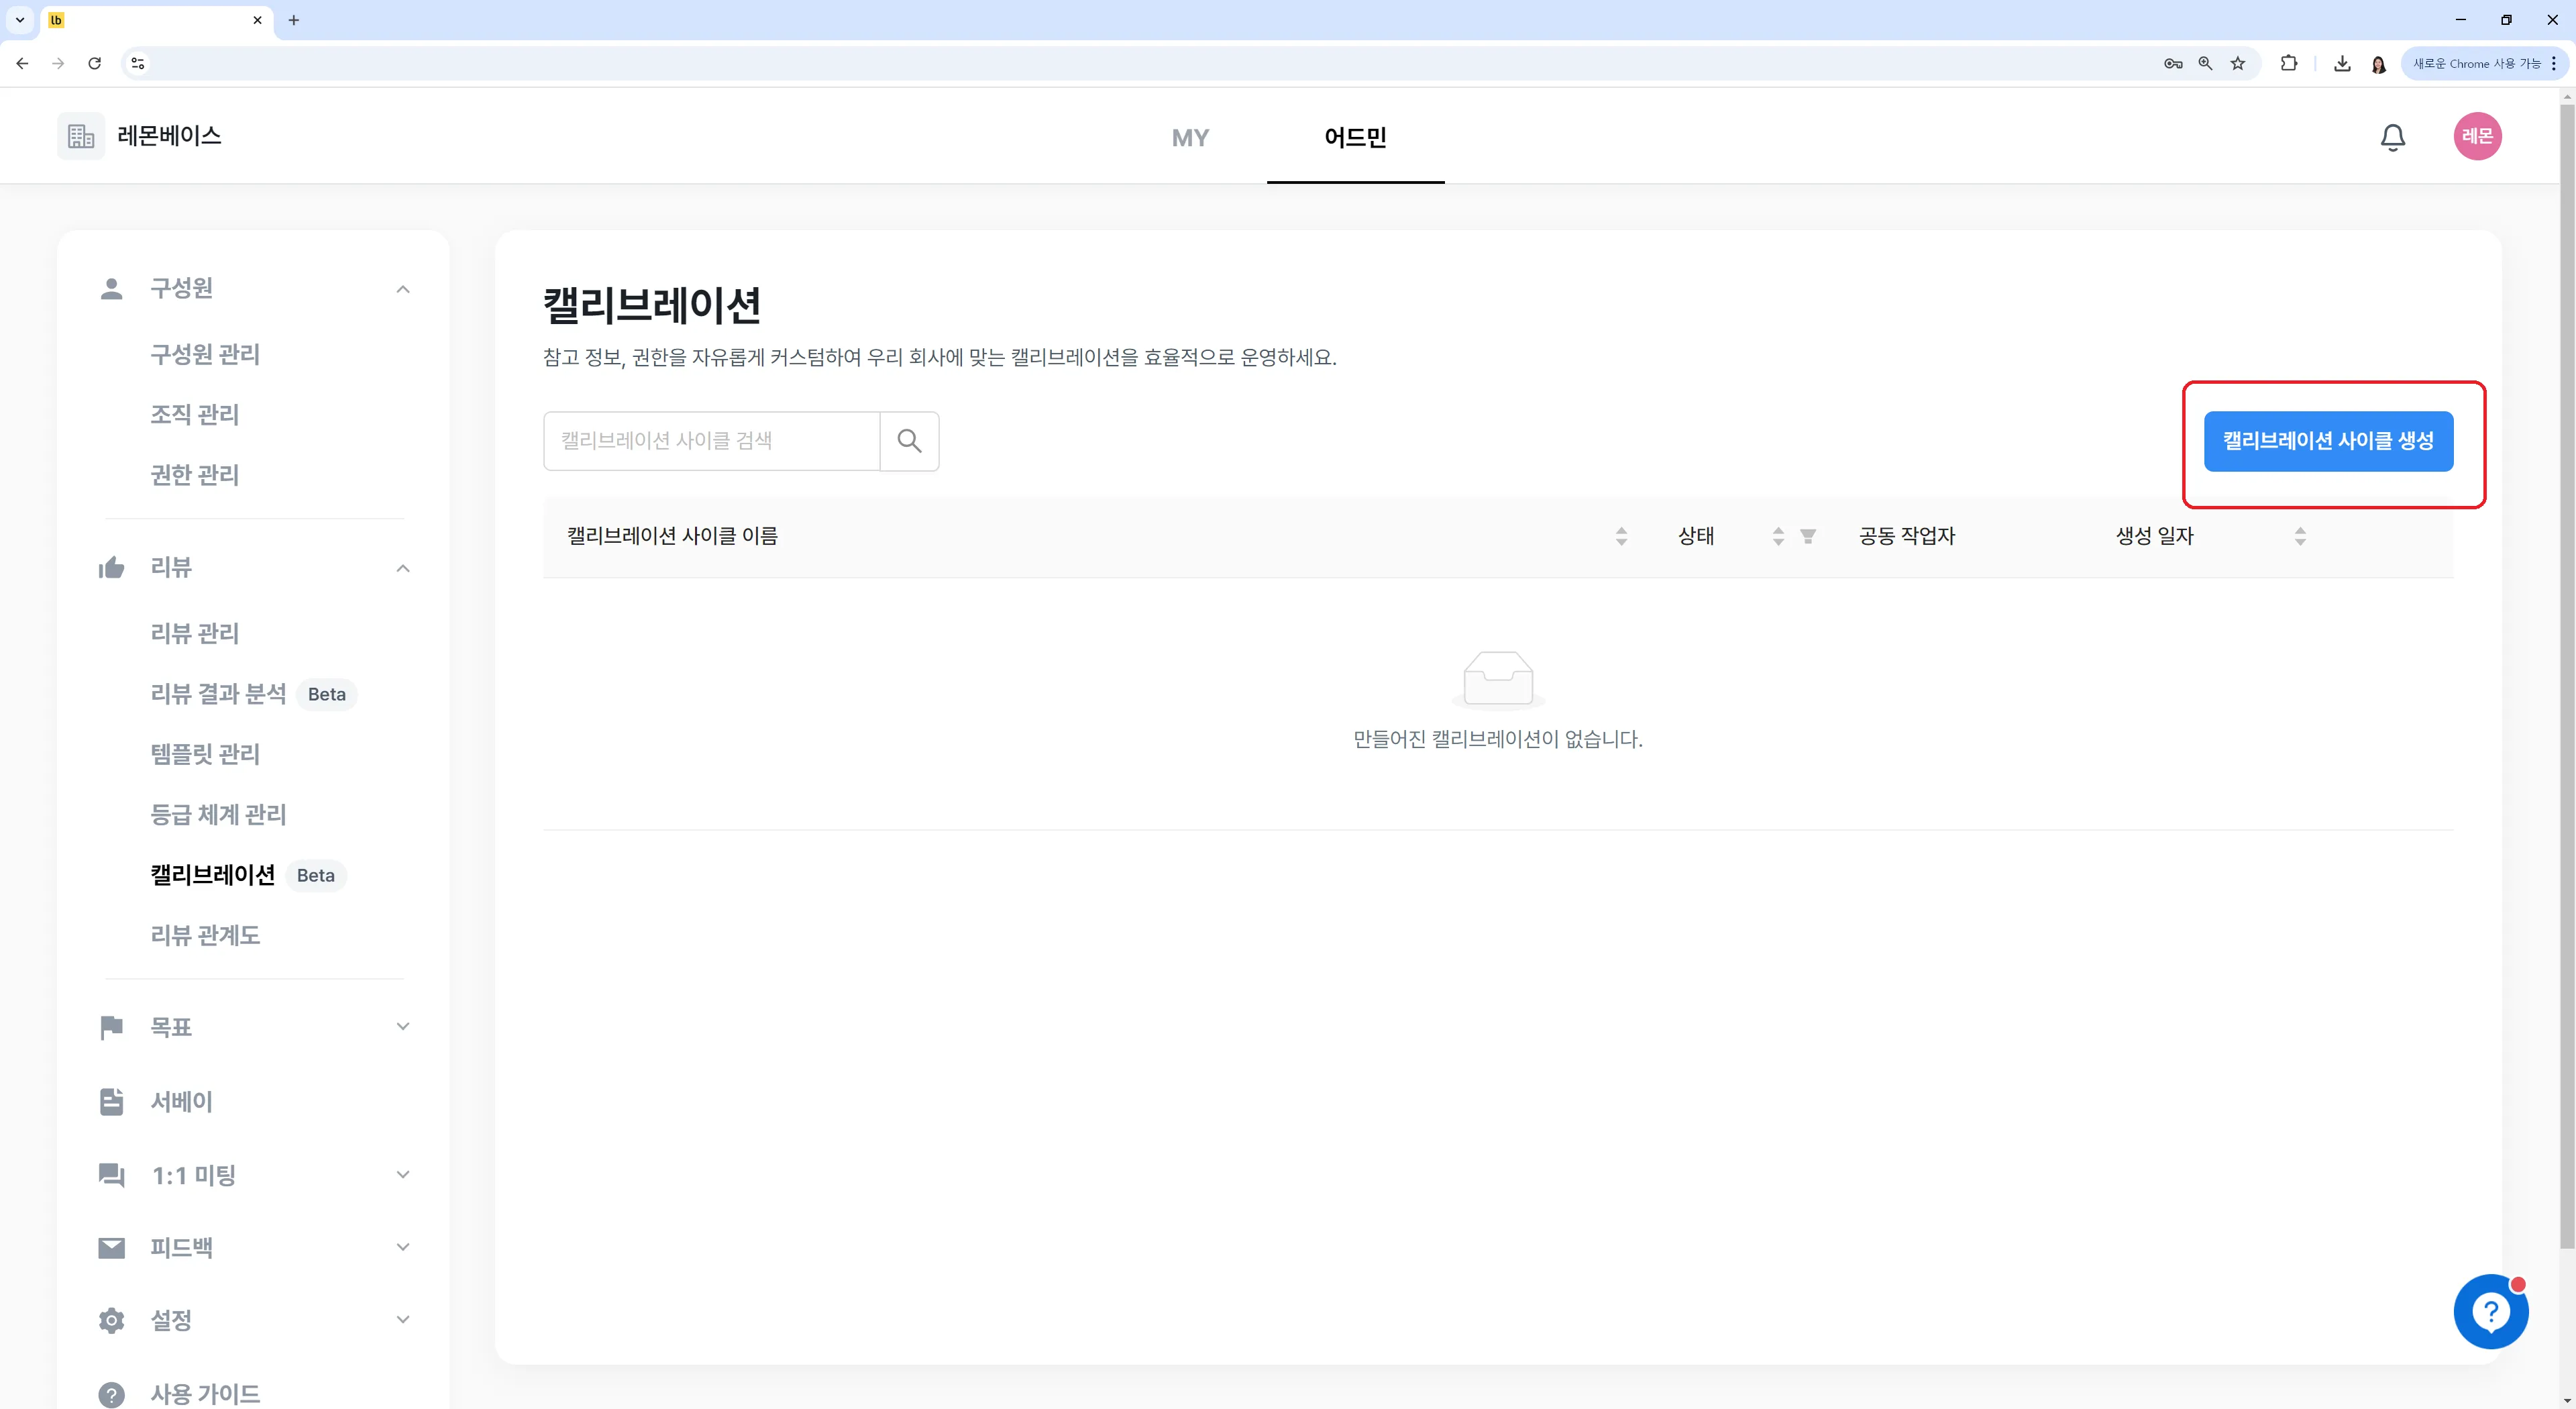This screenshot has width=2576, height=1409.
Task: Open Chrome profile picture
Action: click(2379, 64)
